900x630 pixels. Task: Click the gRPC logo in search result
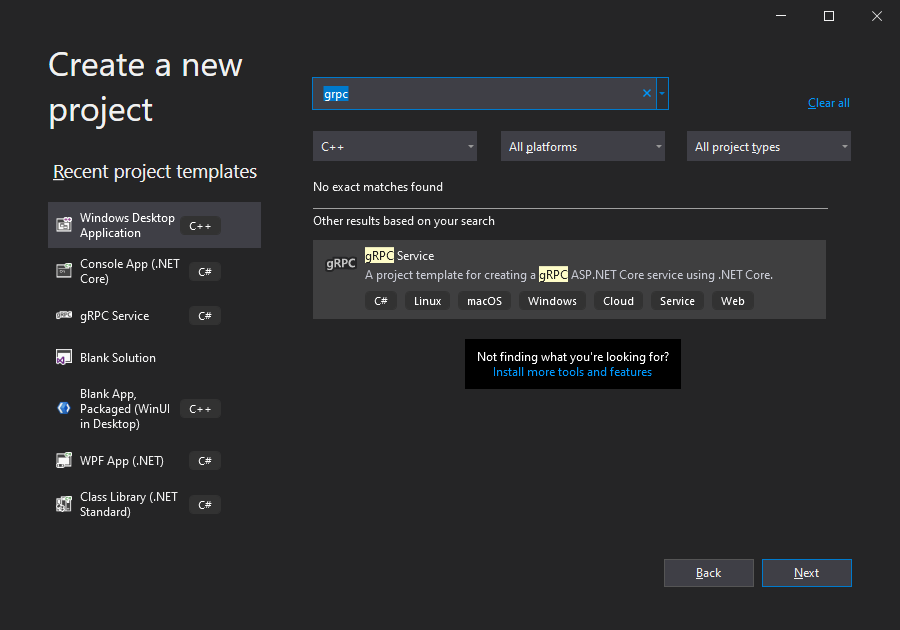click(341, 263)
